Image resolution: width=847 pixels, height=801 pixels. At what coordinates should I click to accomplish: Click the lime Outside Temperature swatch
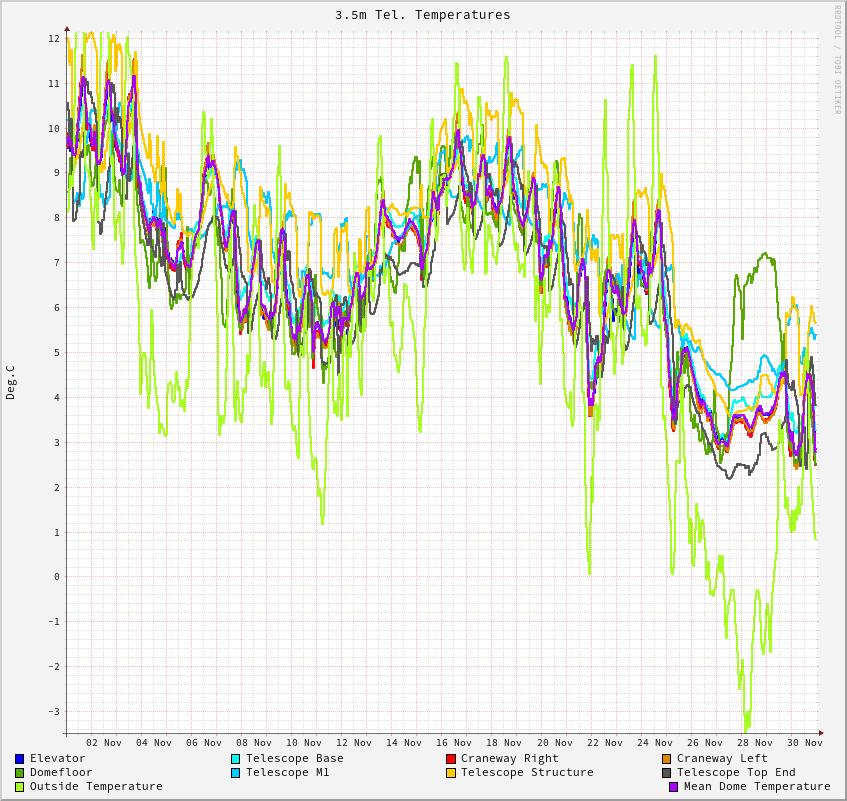click(x=19, y=787)
